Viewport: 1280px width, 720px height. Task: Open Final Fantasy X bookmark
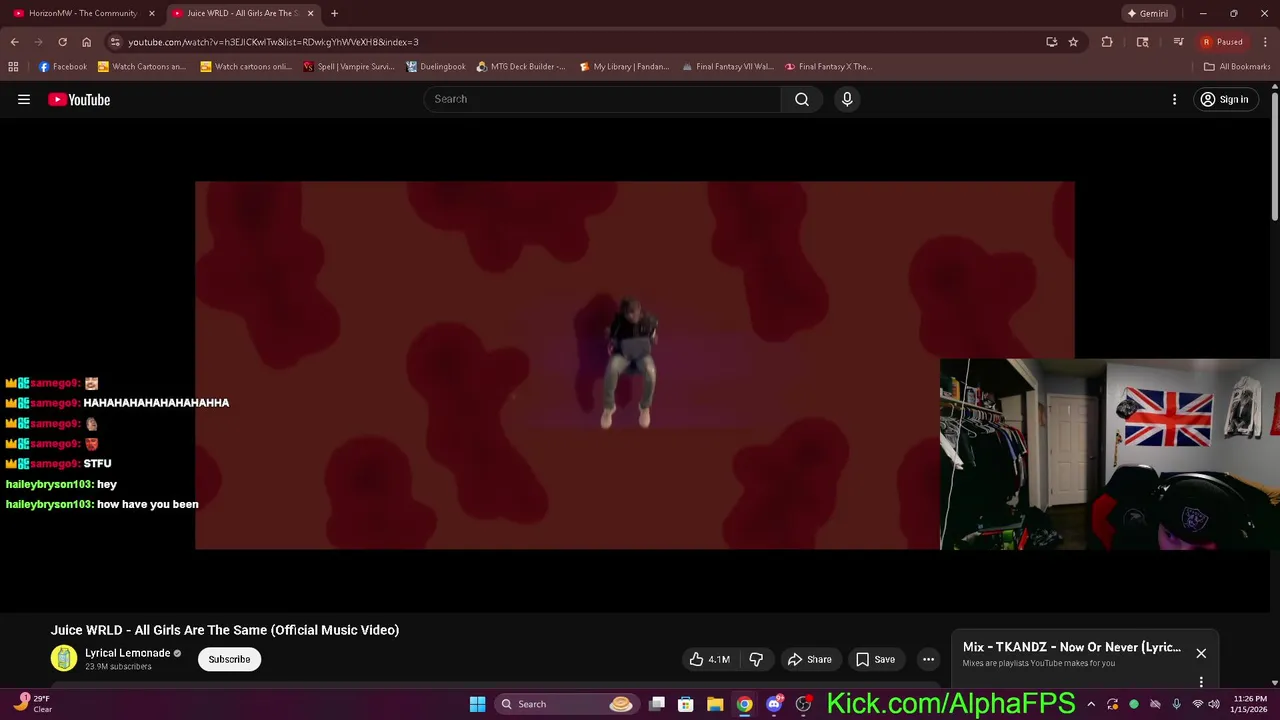tap(829, 67)
